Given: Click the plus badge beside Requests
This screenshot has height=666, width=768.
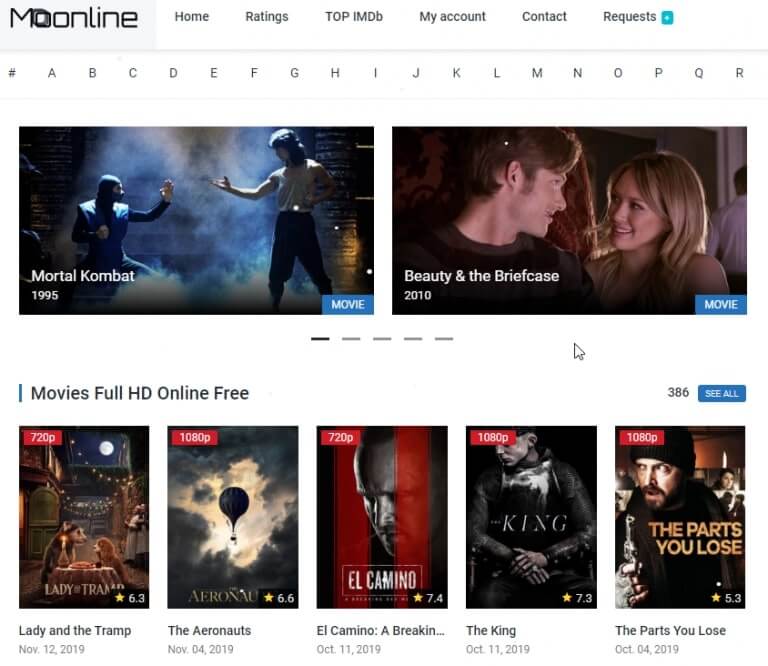Looking at the screenshot, I should coord(667,18).
